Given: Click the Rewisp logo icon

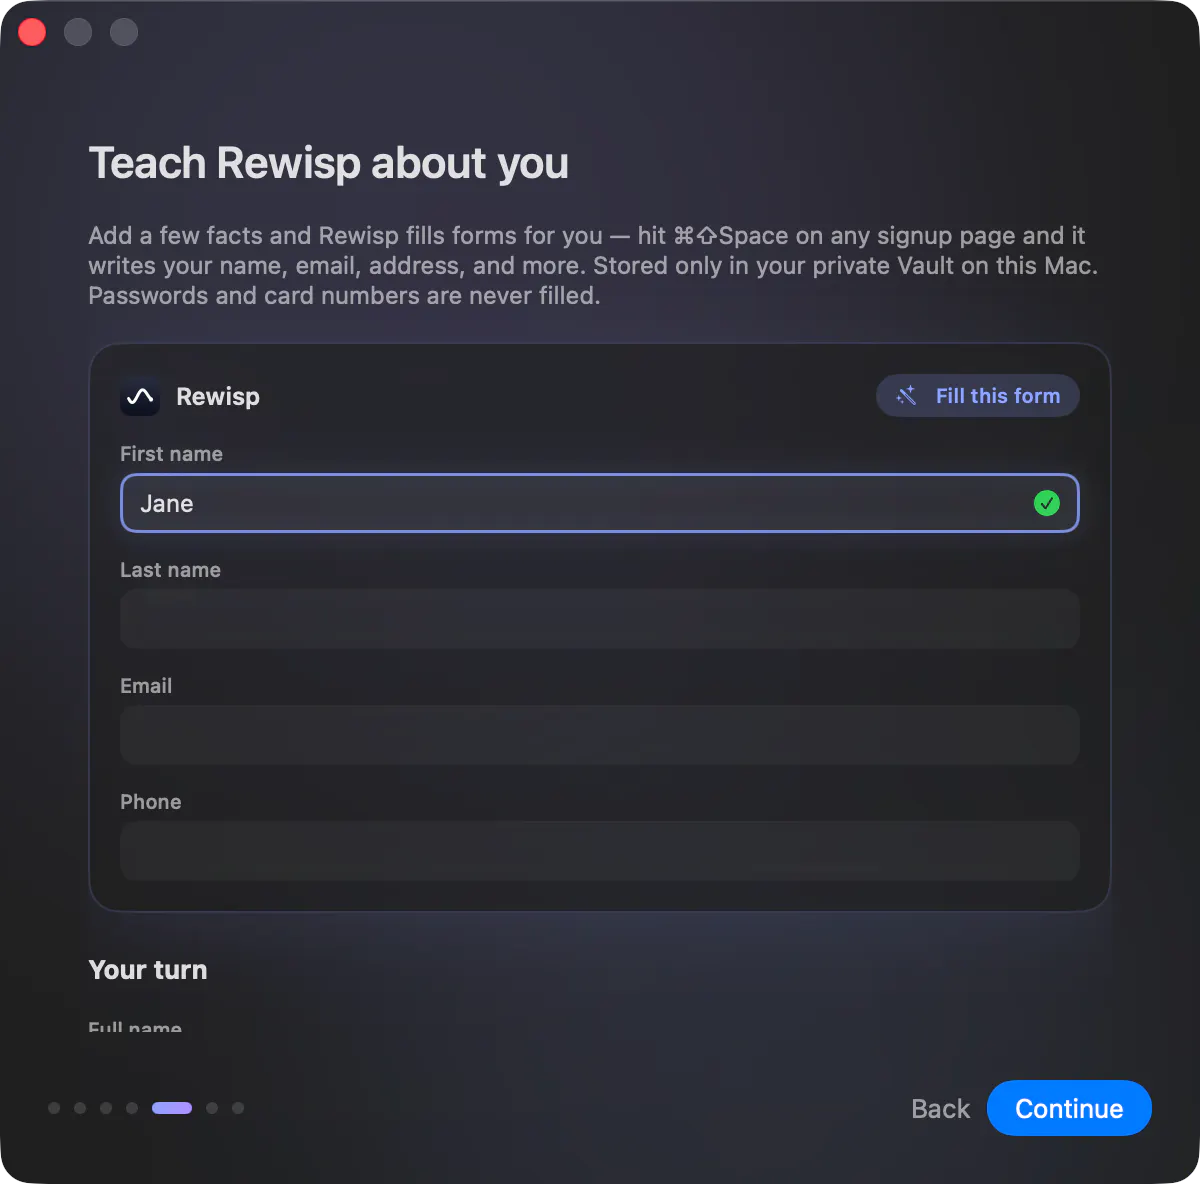Looking at the screenshot, I should [x=140, y=397].
